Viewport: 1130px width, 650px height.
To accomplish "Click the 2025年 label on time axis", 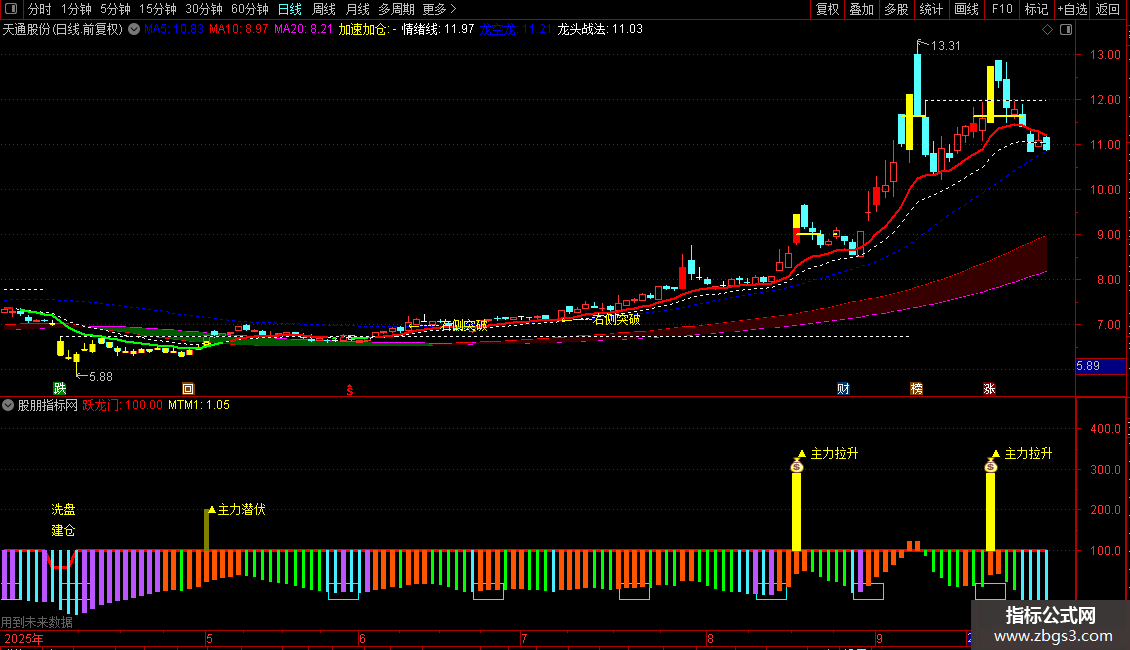I will pos(24,639).
